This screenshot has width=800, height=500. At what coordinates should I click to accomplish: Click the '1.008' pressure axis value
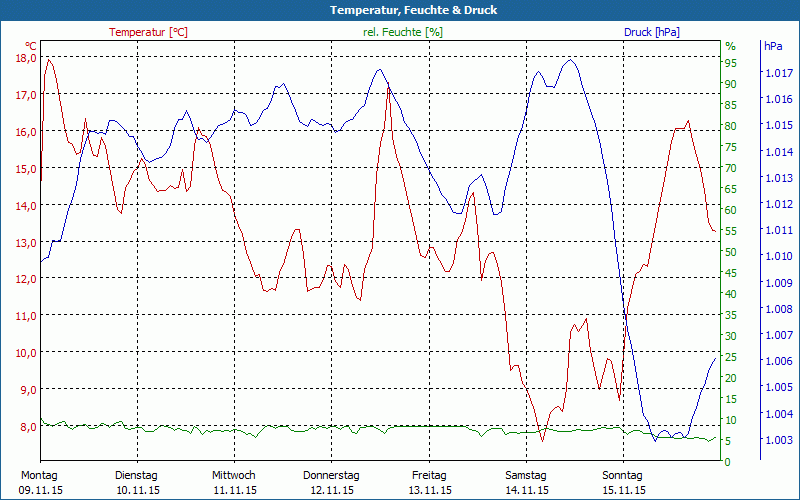(779, 309)
